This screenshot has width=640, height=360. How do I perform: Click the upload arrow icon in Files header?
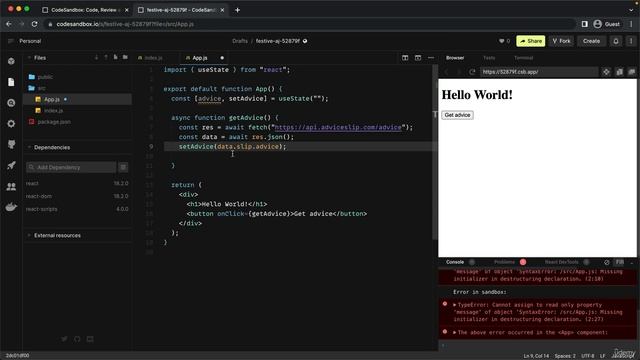tap(106, 58)
